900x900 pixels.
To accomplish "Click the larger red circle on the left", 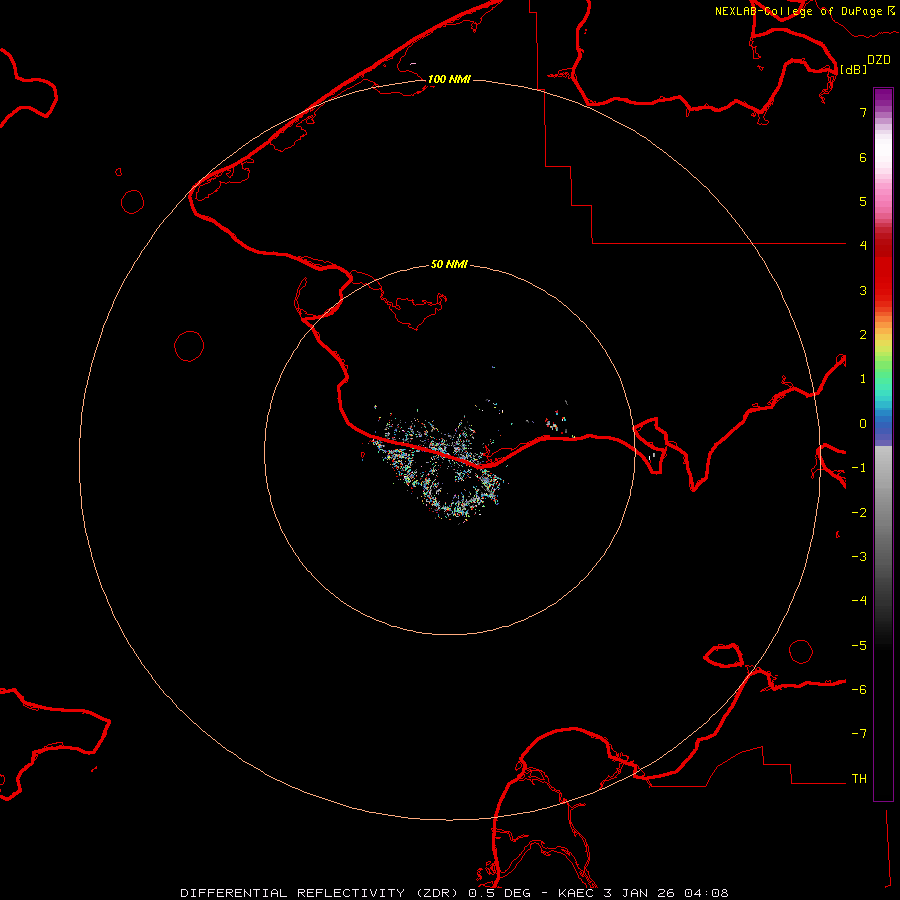I will pos(189,346).
